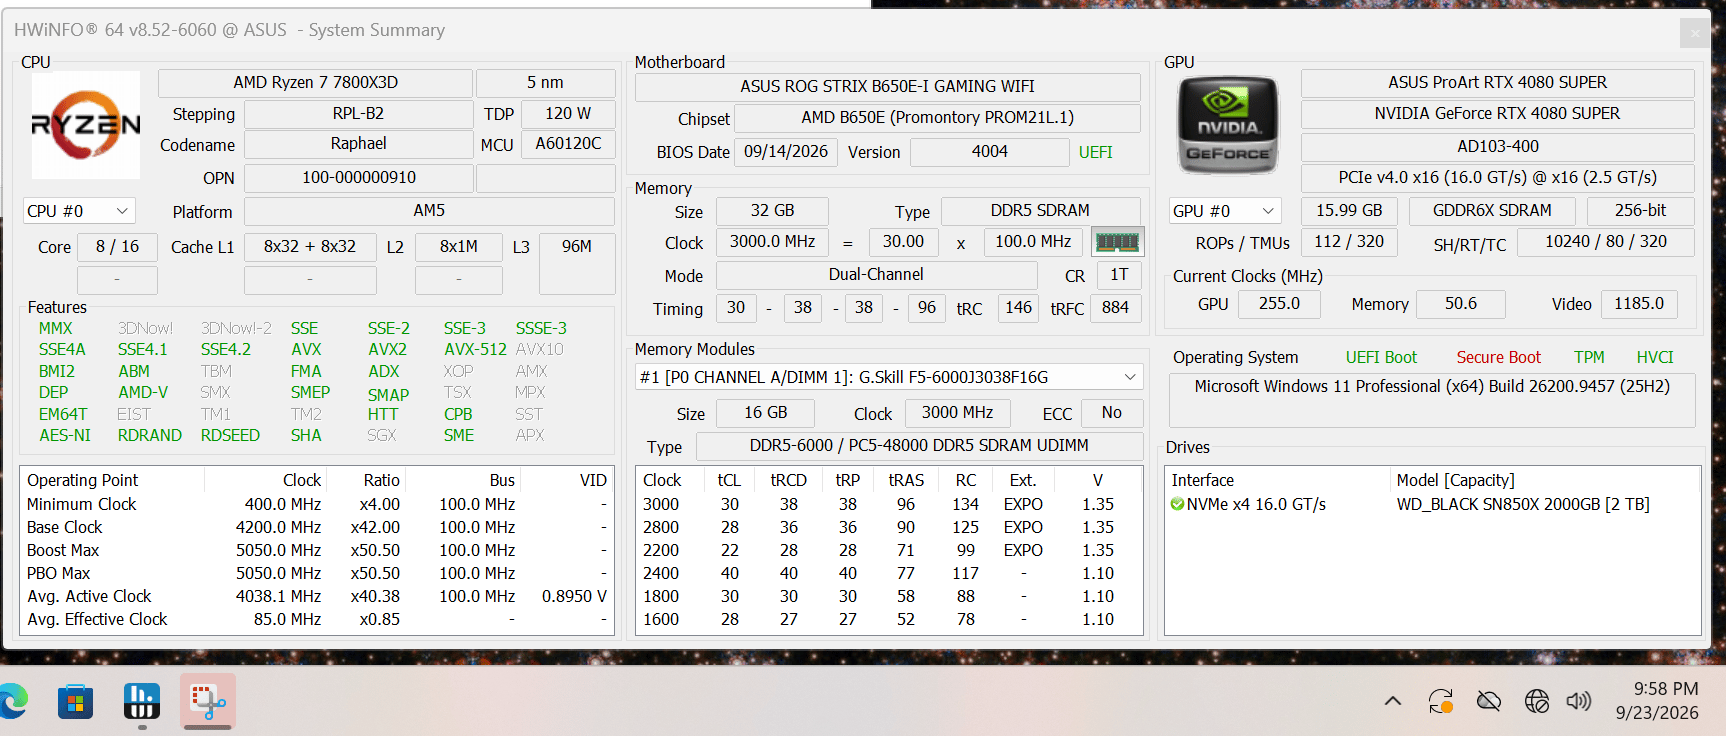Click the UEFI Boot label

coord(1381,358)
